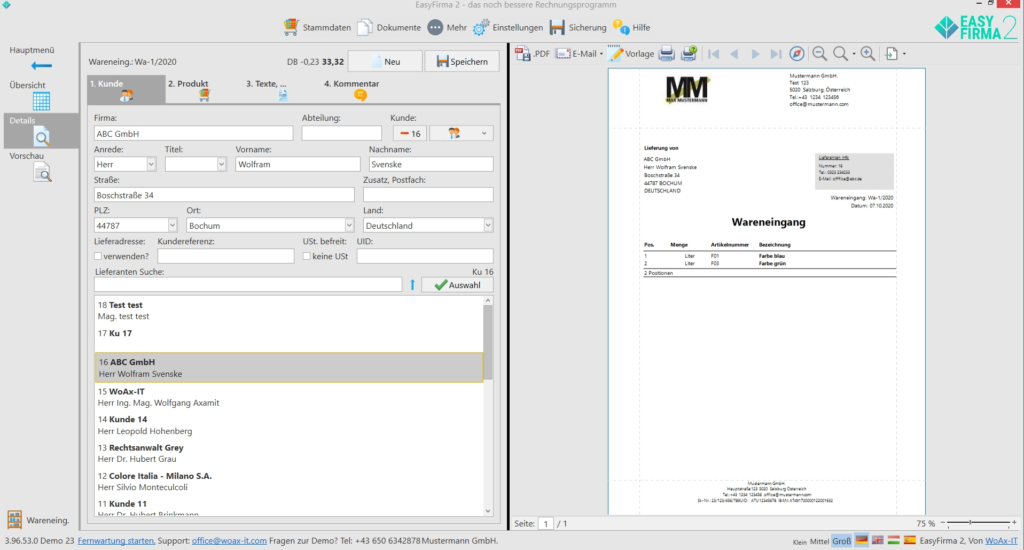Image resolution: width=1024 pixels, height=550 pixels.
Task: Switch language to Hungarian flag
Action: [893, 540]
